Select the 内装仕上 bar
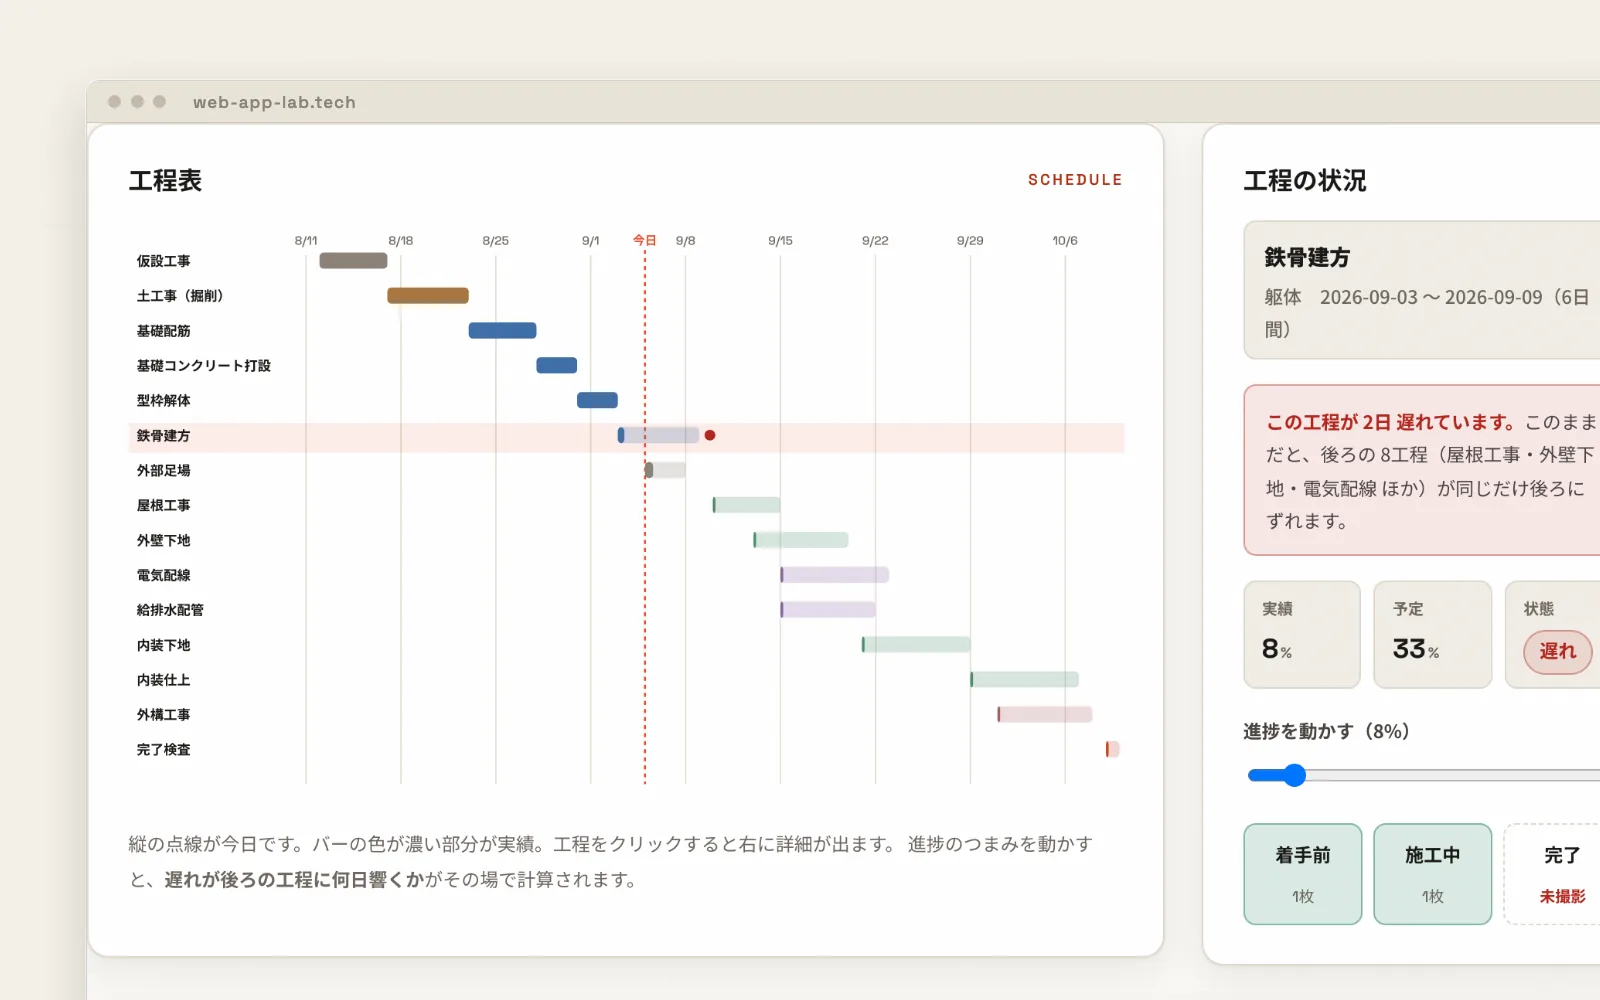 pyautogui.click(x=1024, y=680)
